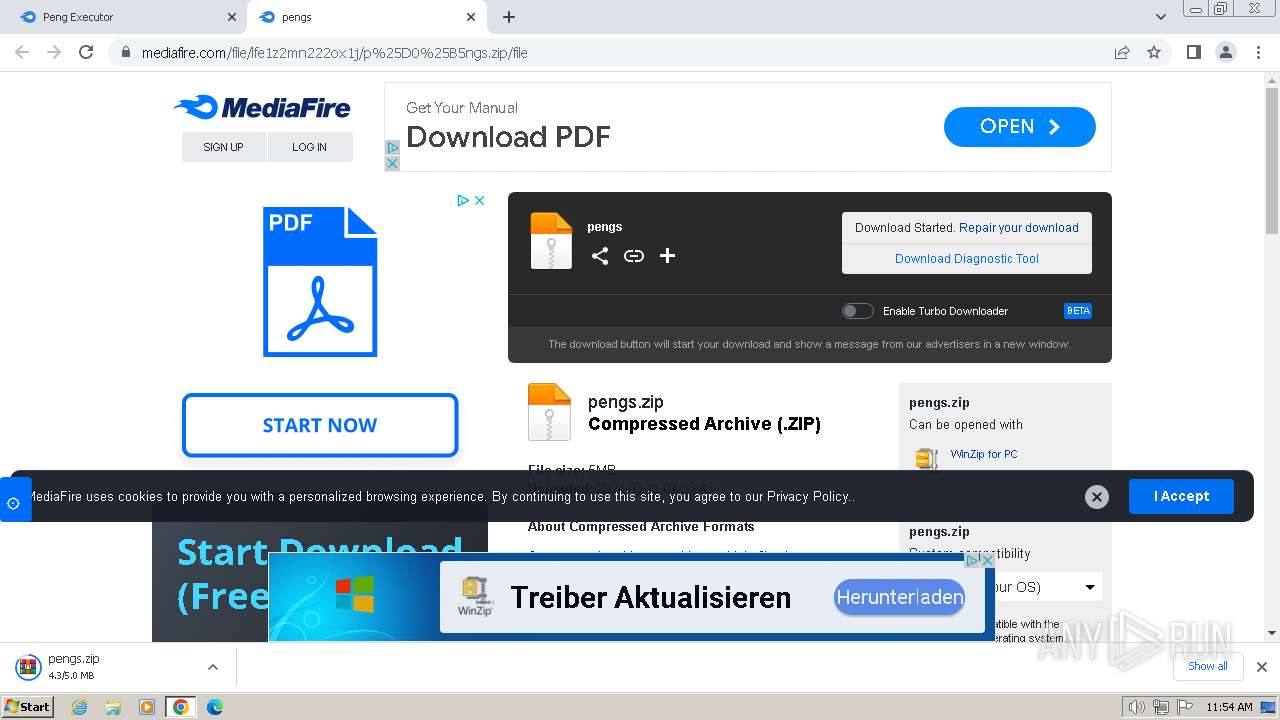Open the pengs.zip download item
This screenshot has width=1280, height=720.
pos(100,667)
